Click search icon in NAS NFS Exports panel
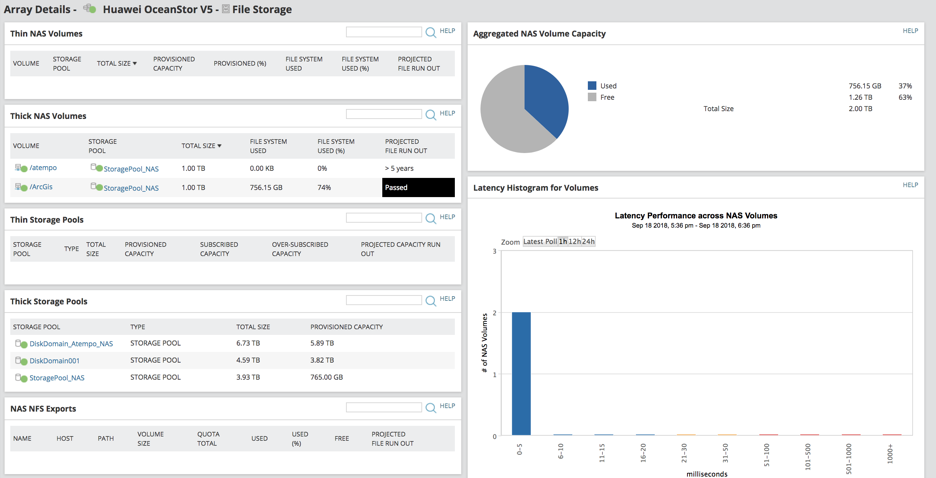 coord(430,408)
